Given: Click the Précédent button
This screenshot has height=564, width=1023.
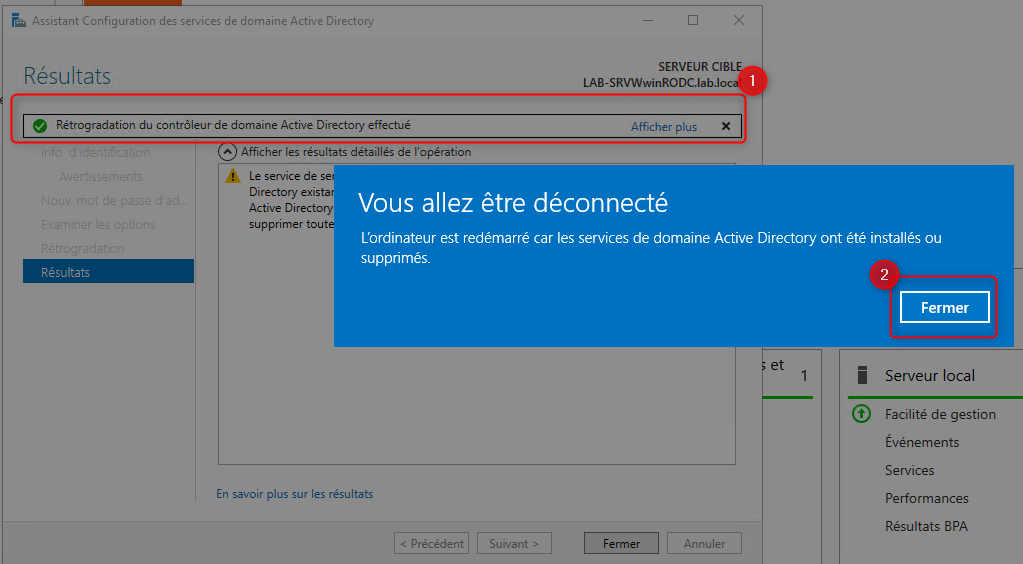Looking at the screenshot, I should (431, 543).
